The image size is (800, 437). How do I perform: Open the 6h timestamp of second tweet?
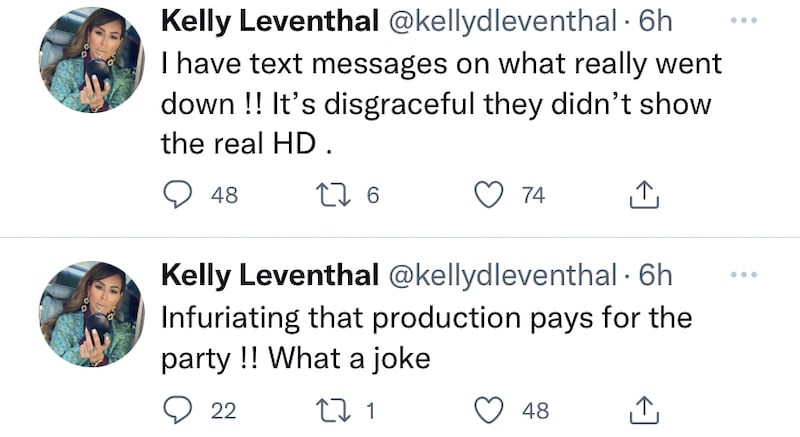(655, 275)
